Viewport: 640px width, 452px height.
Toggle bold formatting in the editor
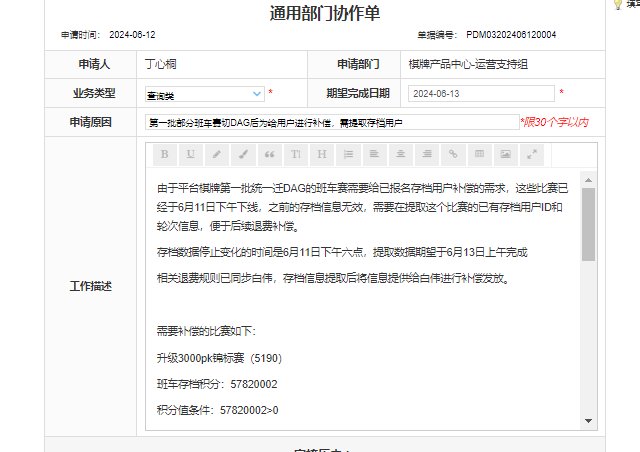163,154
